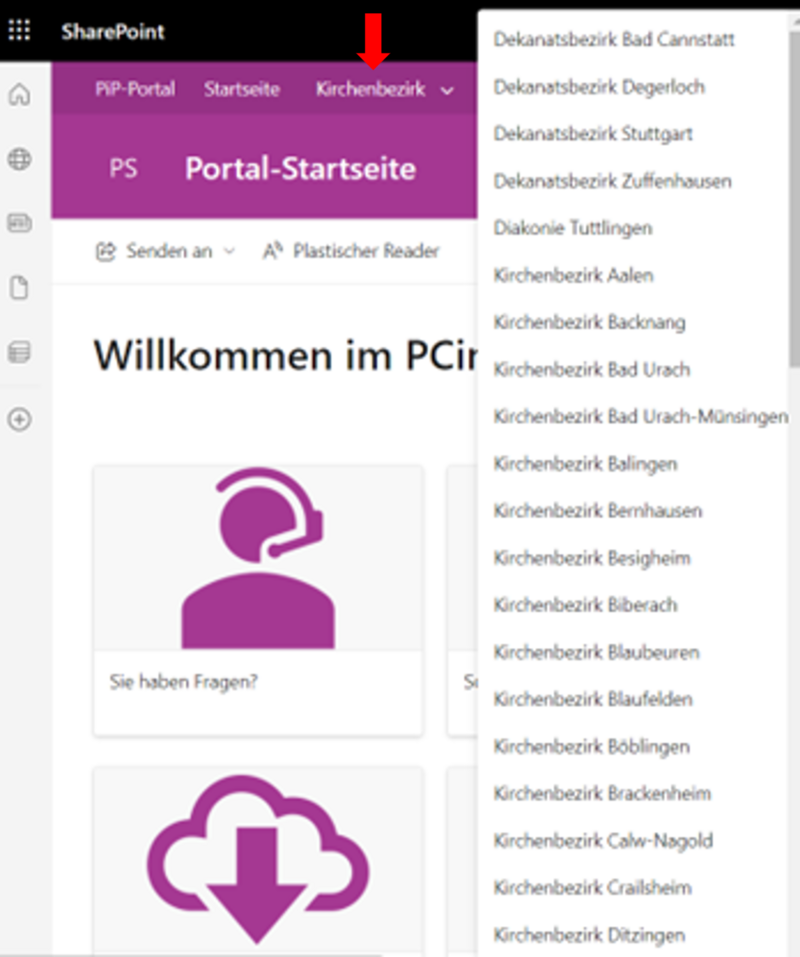Click Senden an command
This screenshot has height=957, width=800.
169,251
